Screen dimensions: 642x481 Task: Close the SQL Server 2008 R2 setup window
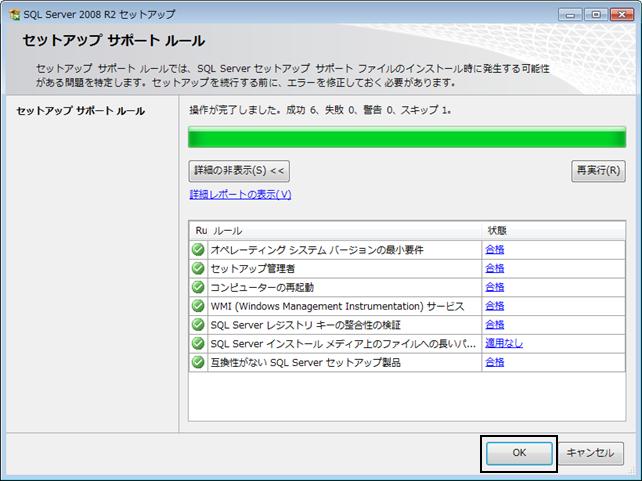click(622, 15)
